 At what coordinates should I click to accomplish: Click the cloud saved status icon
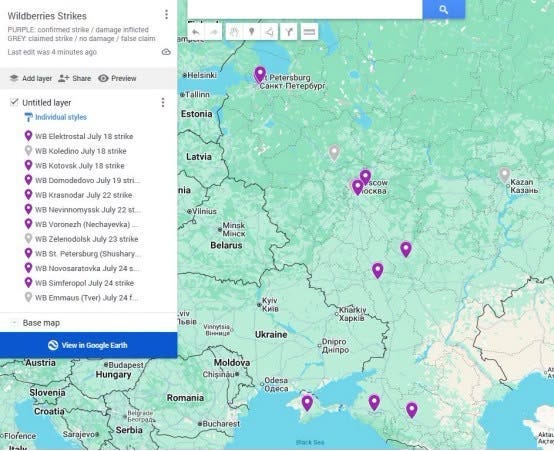click(166, 52)
